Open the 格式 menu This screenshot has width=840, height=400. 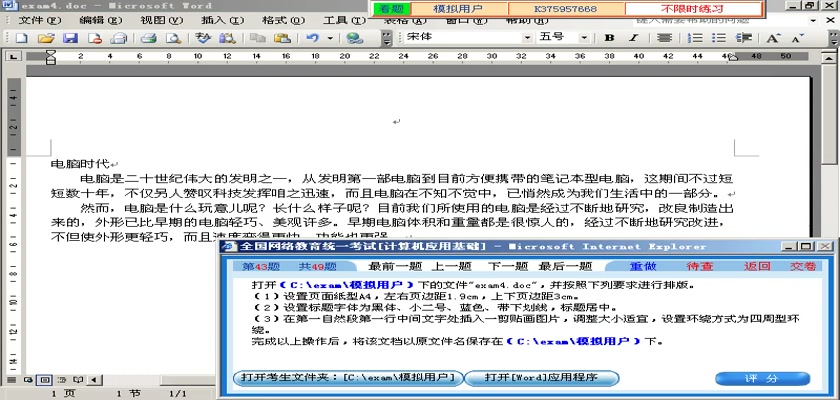283,20
